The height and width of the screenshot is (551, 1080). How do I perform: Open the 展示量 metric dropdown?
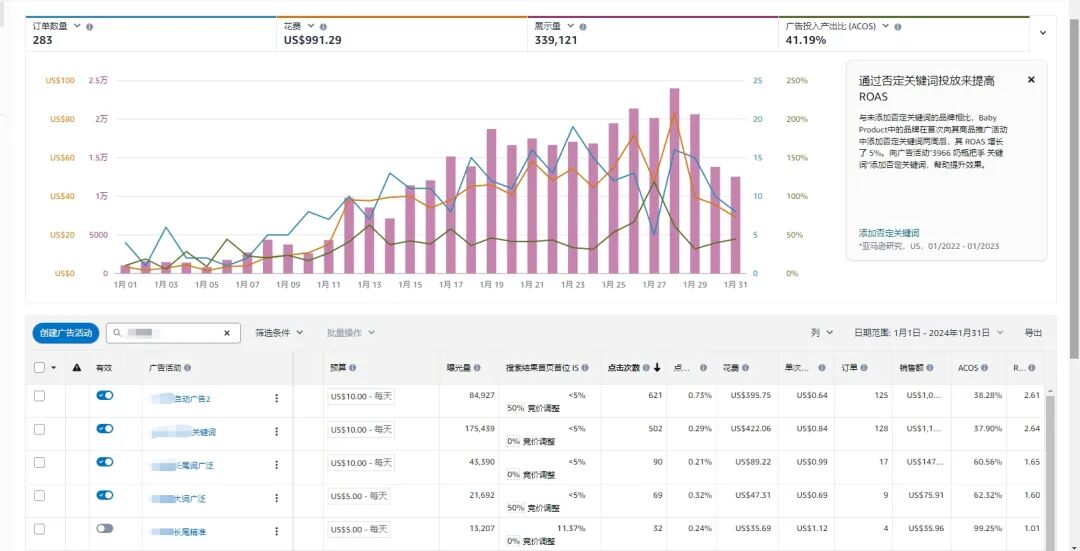click(570, 25)
